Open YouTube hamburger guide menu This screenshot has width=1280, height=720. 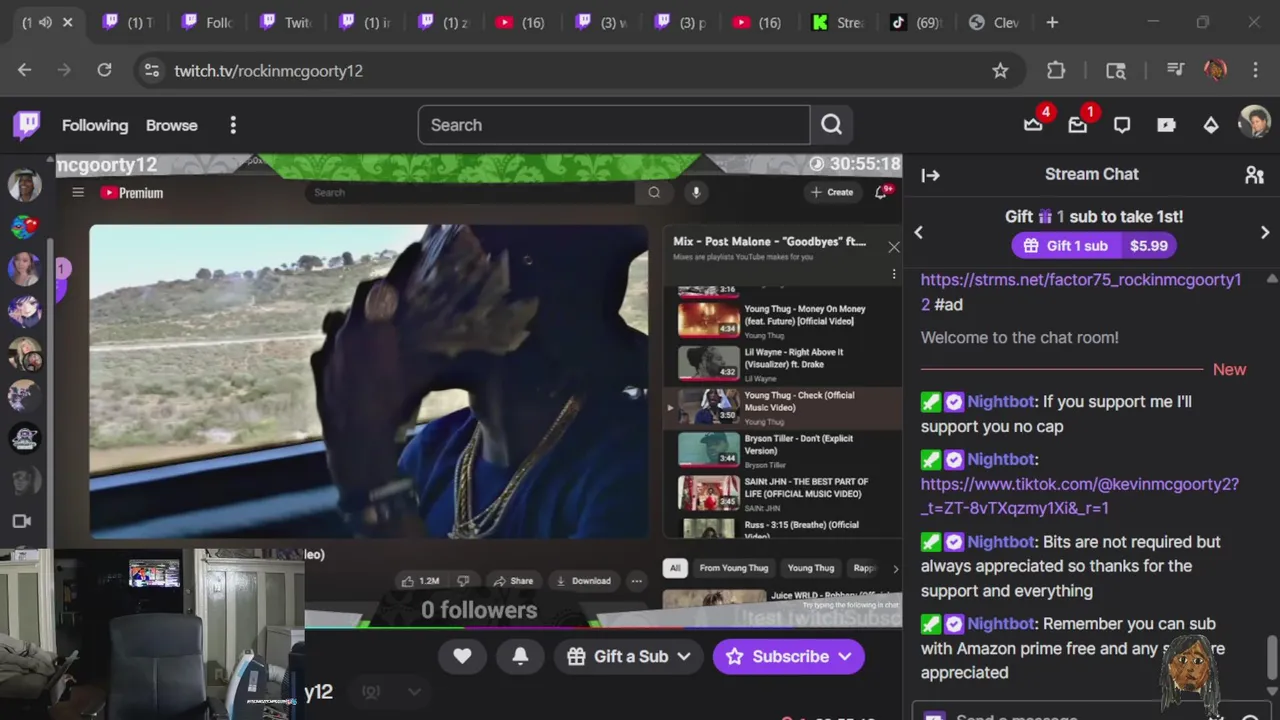pos(78,193)
